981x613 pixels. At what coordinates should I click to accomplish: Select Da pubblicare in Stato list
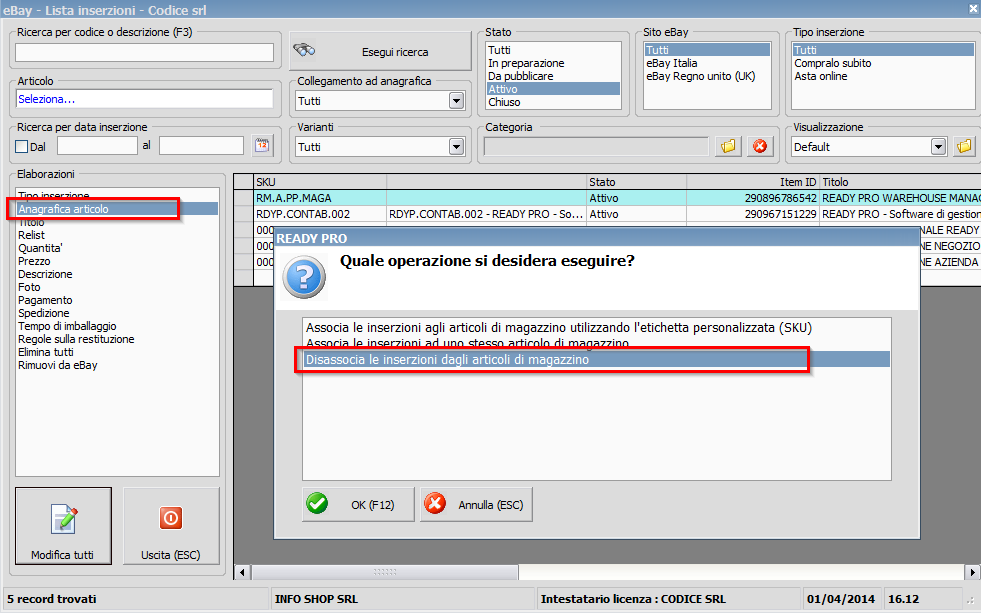coord(553,76)
